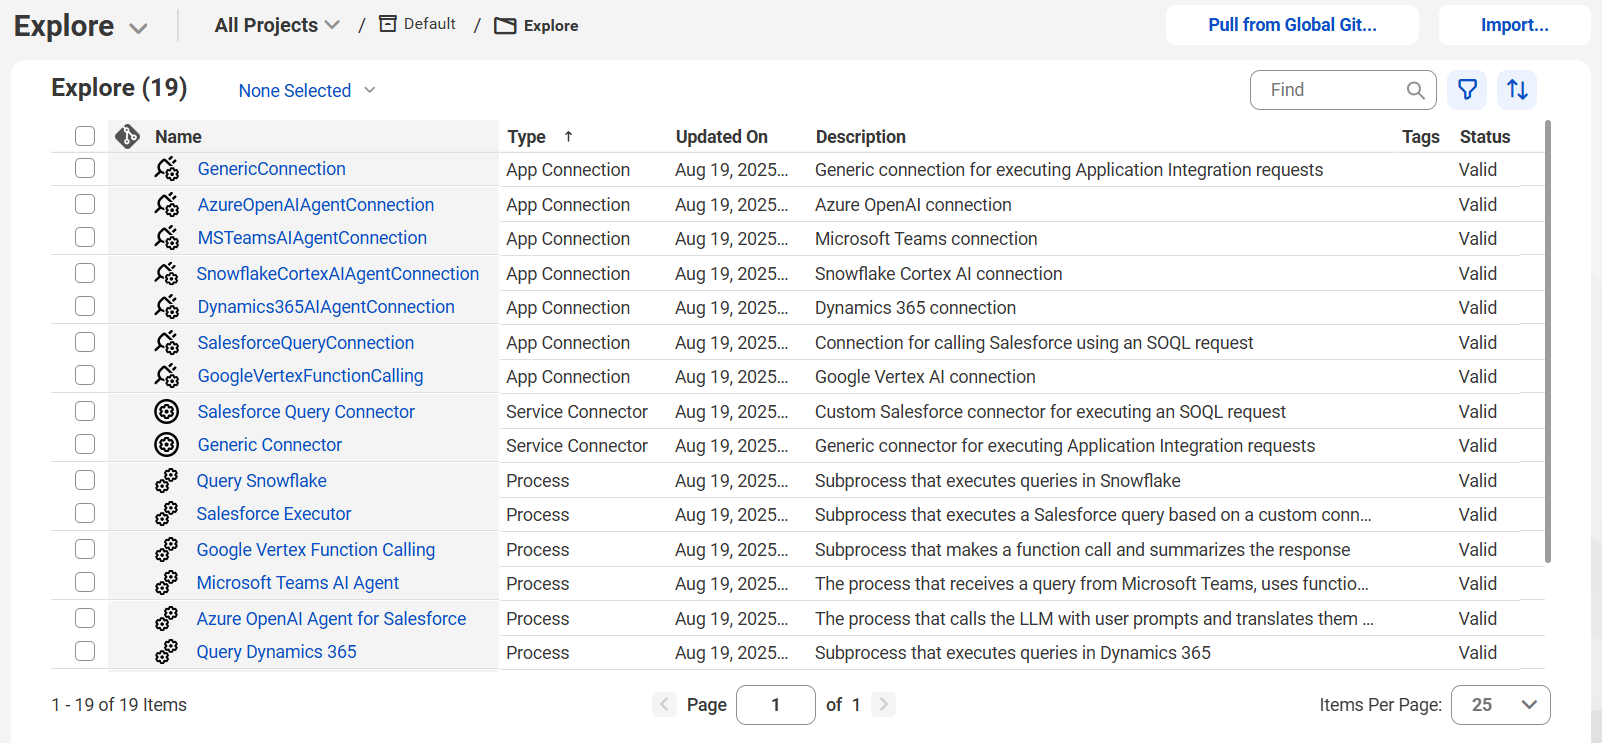
Task: Open the Generic Connector link
Action: pos(269,445)
